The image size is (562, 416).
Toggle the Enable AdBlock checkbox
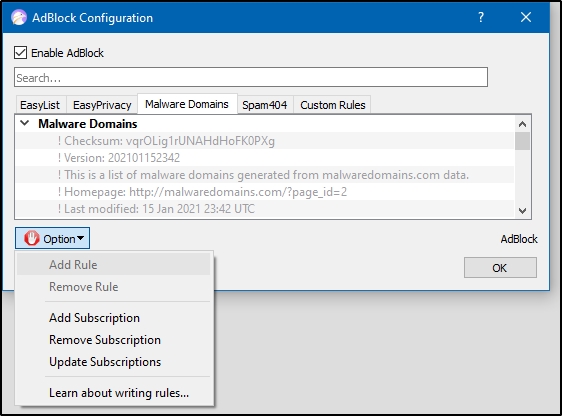point(20,53)
